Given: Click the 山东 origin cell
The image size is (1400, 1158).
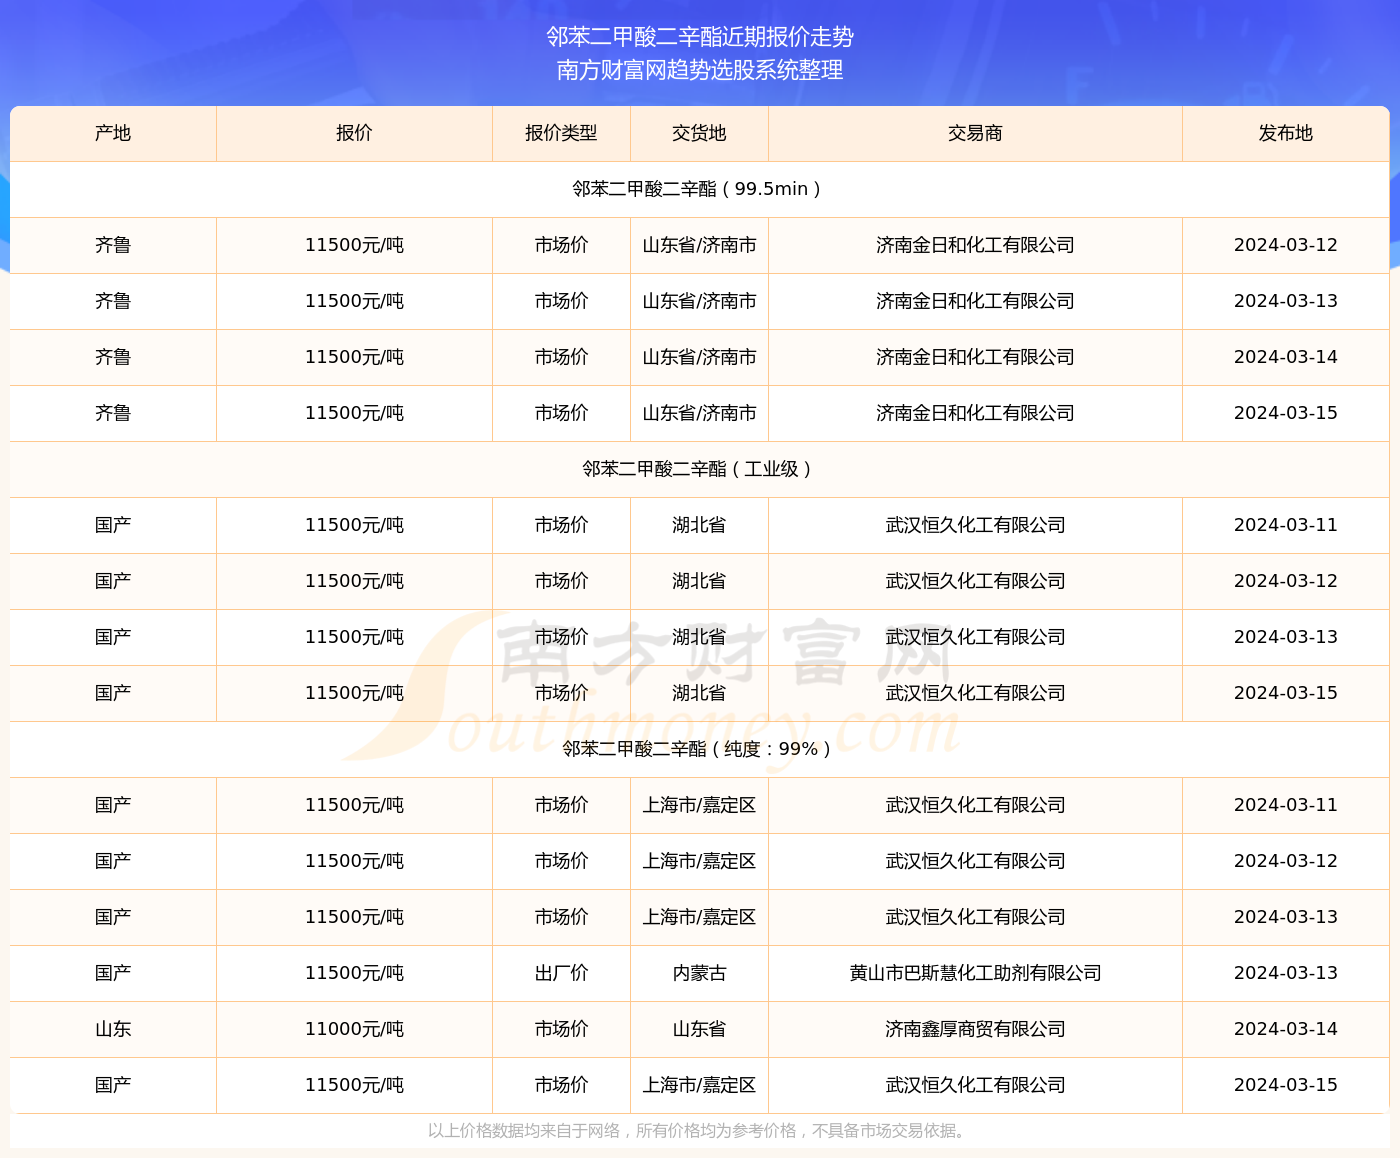Looking at the screenshot, I should point(113,1029).
